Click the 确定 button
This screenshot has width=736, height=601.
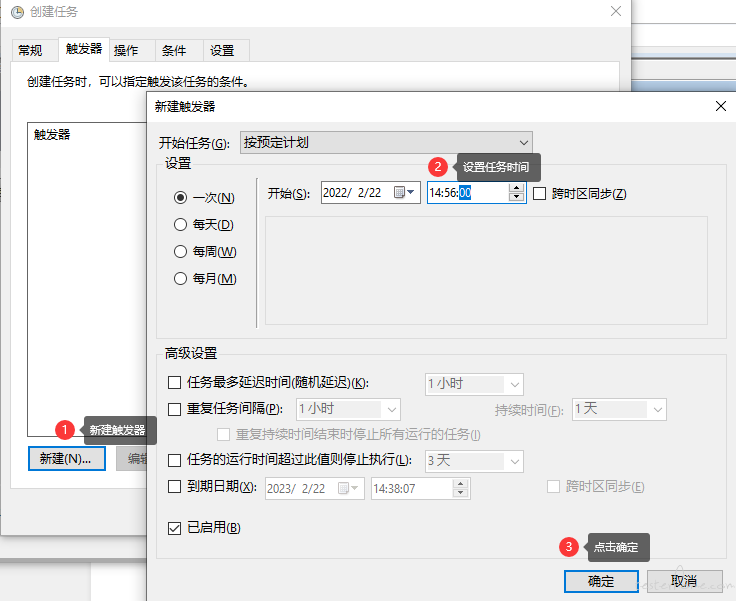tap(601, 581)
